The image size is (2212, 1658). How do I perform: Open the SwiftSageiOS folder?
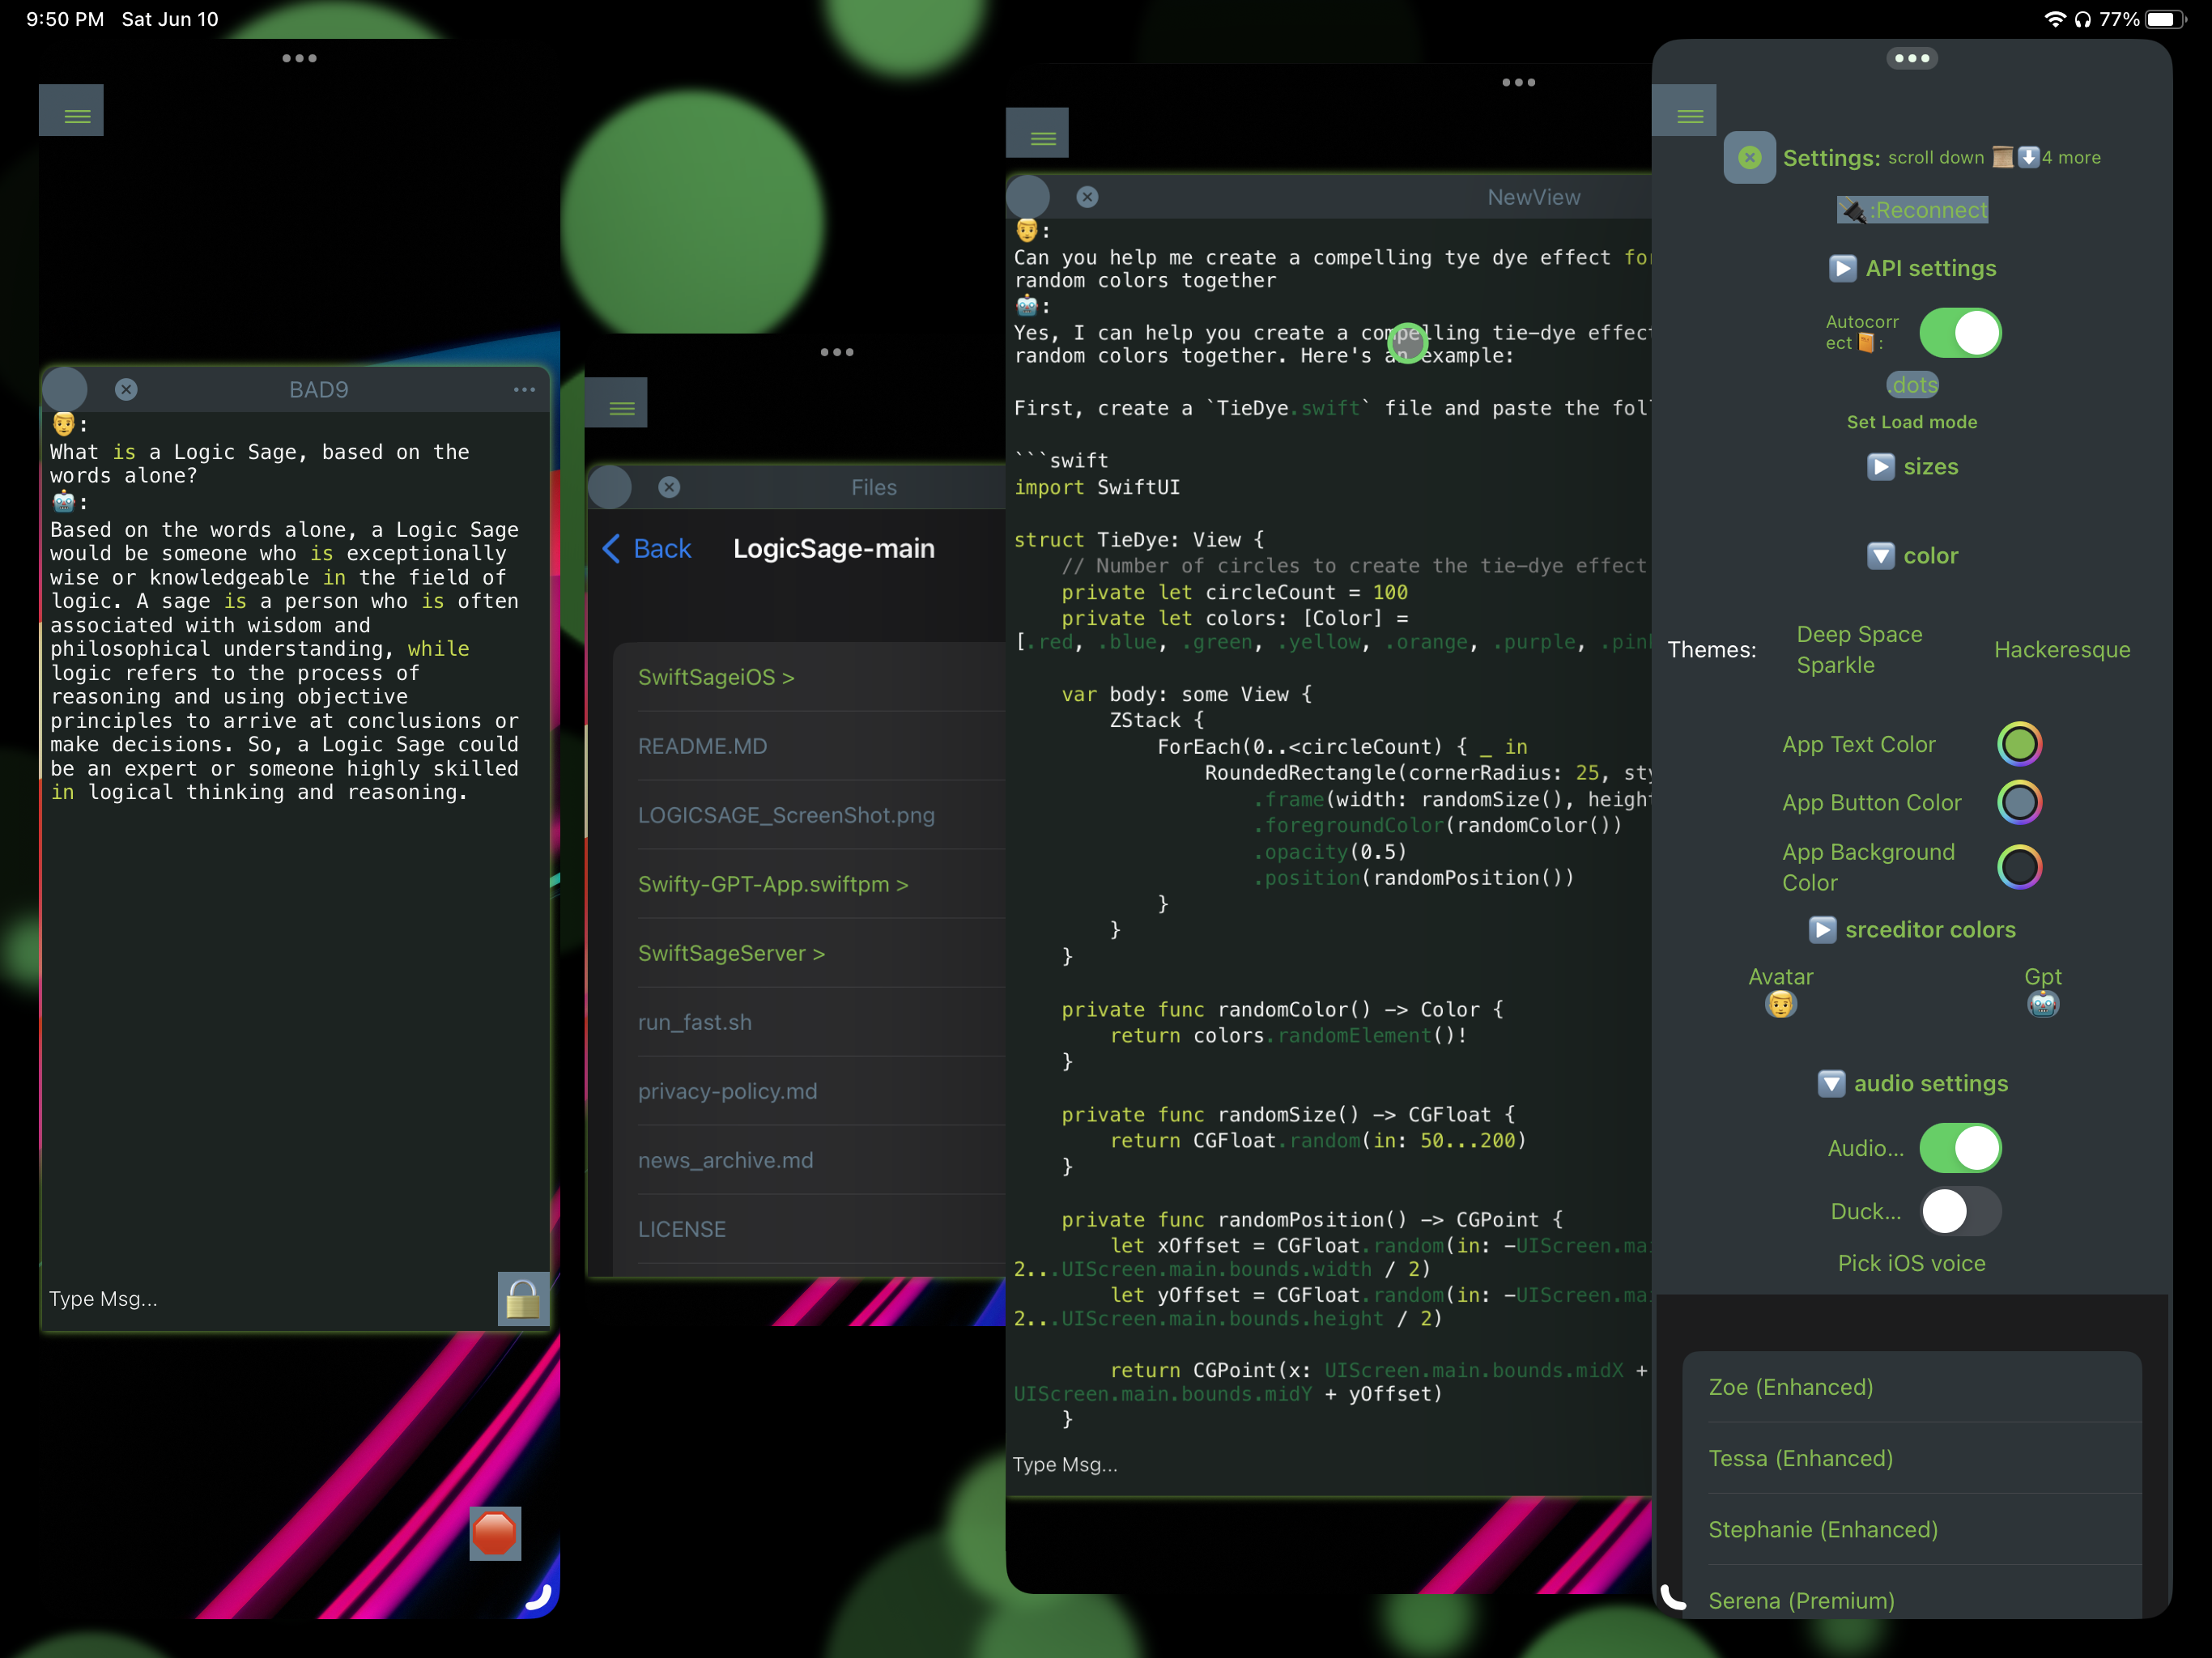[x=716, y=677]
